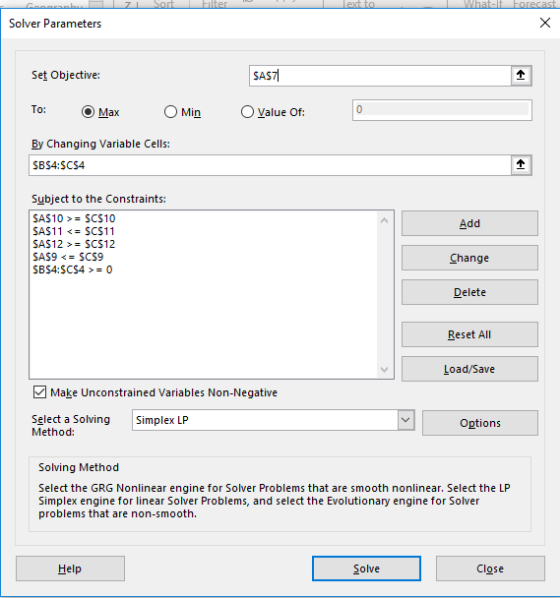Select constraint $A$11 <= $C$11

74,231
